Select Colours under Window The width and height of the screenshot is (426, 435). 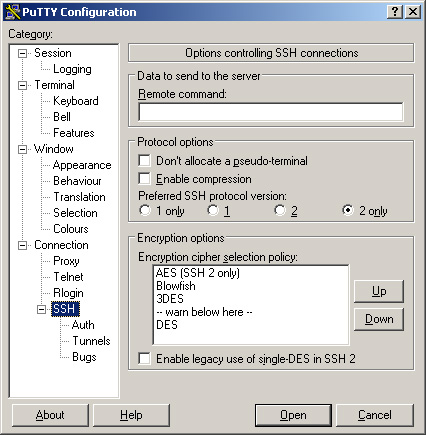tap(71, 229)
